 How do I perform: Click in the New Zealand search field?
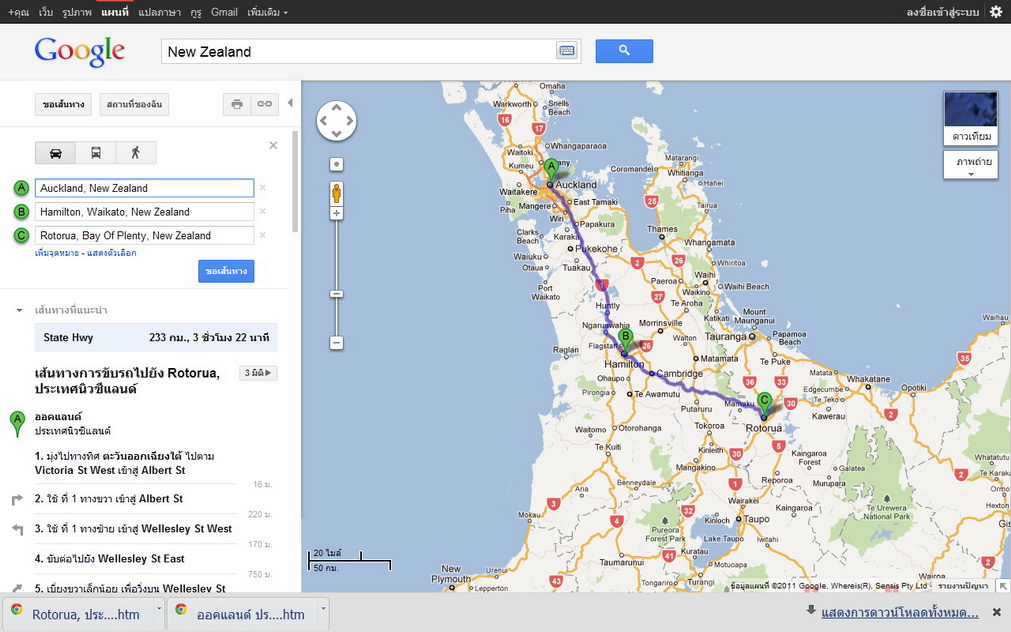(x=358, y=52)
